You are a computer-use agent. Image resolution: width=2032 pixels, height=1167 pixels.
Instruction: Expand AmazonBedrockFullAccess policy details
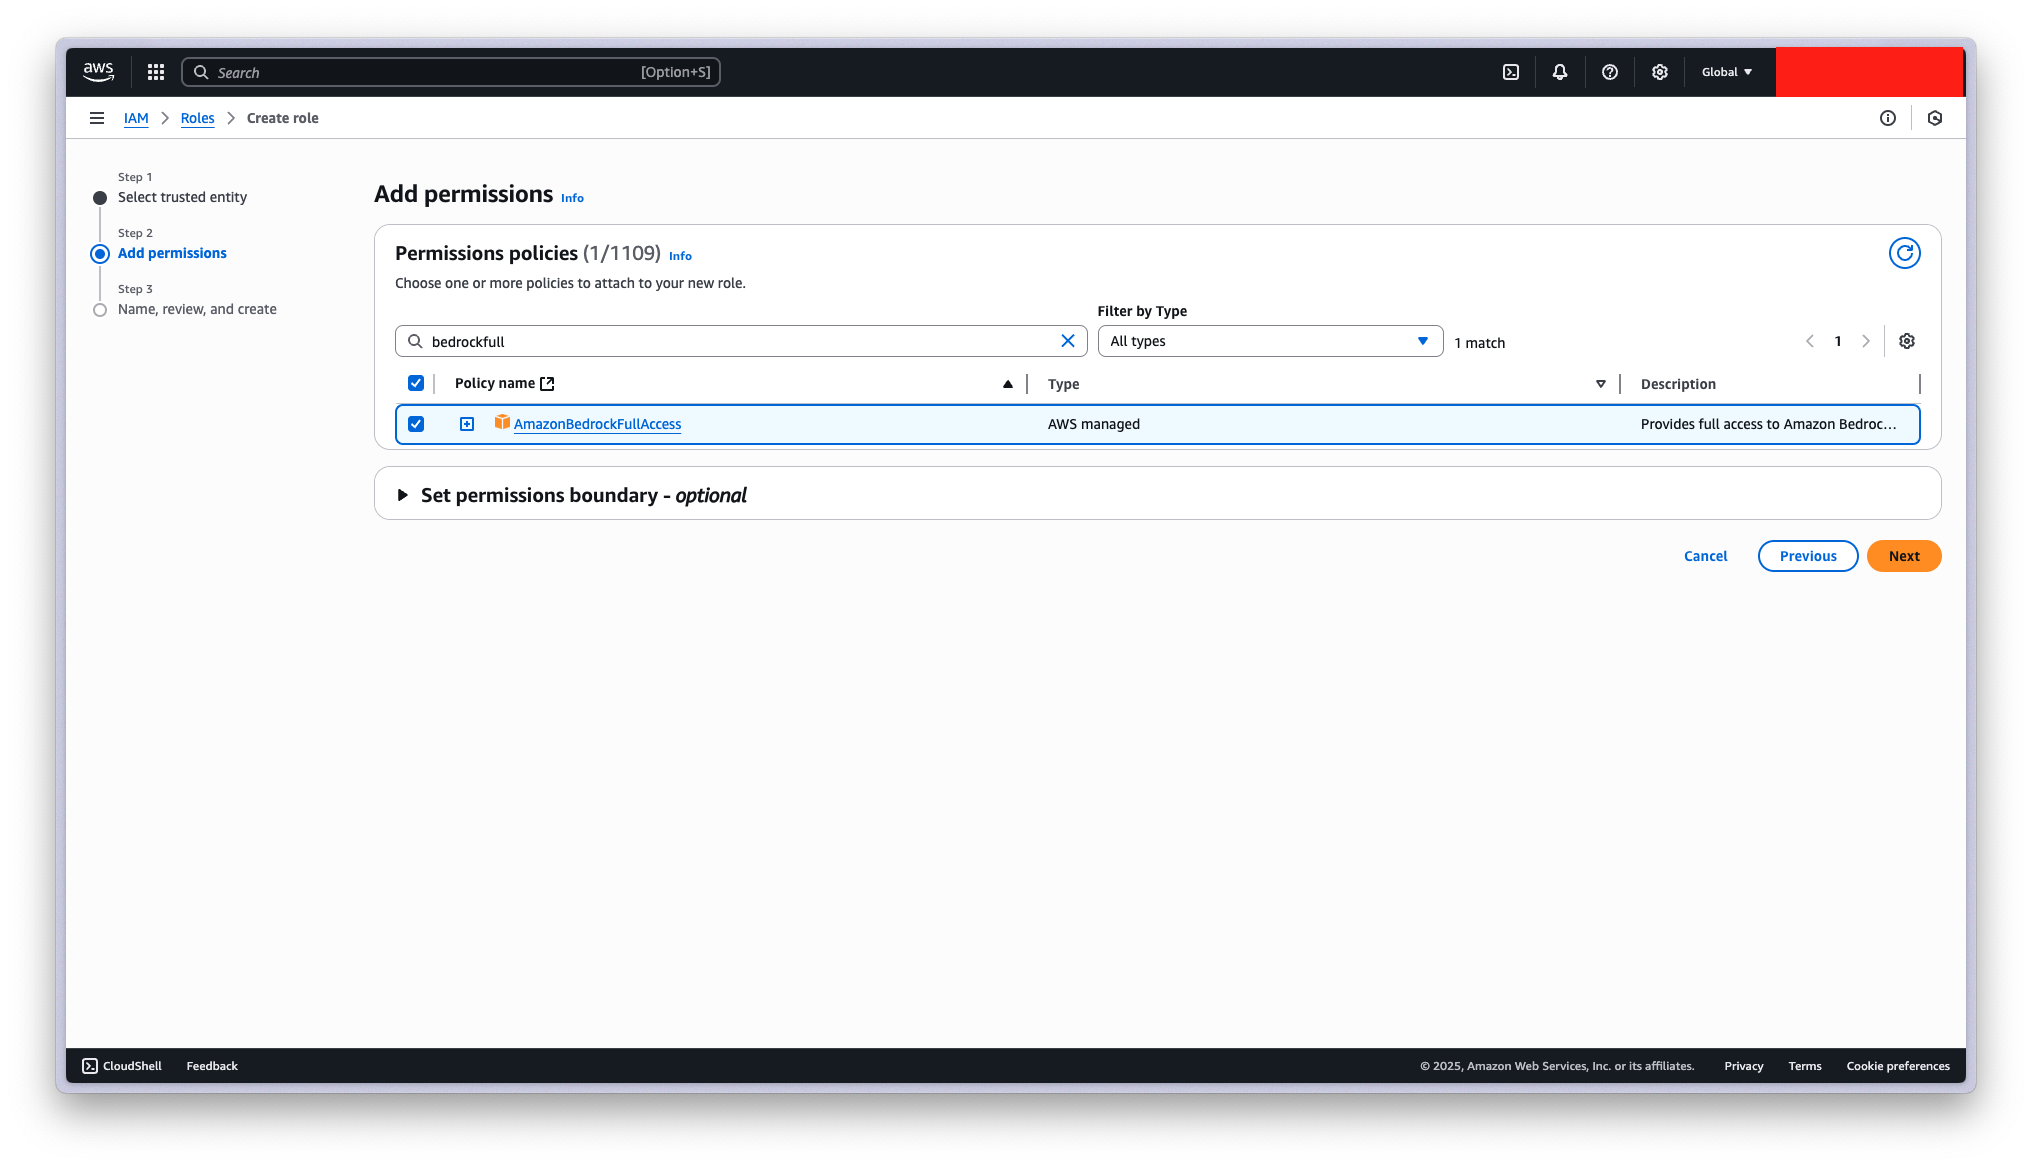tap(467, 424)
